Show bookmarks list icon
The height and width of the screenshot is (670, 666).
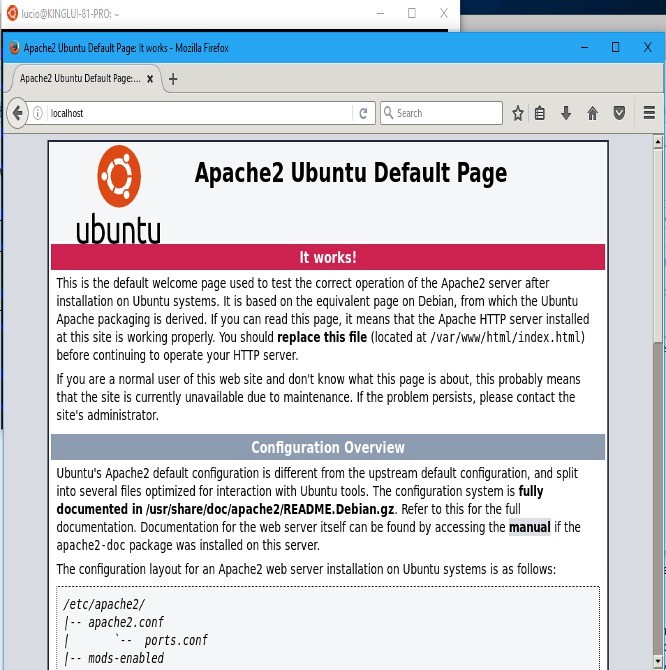(540, 113)
